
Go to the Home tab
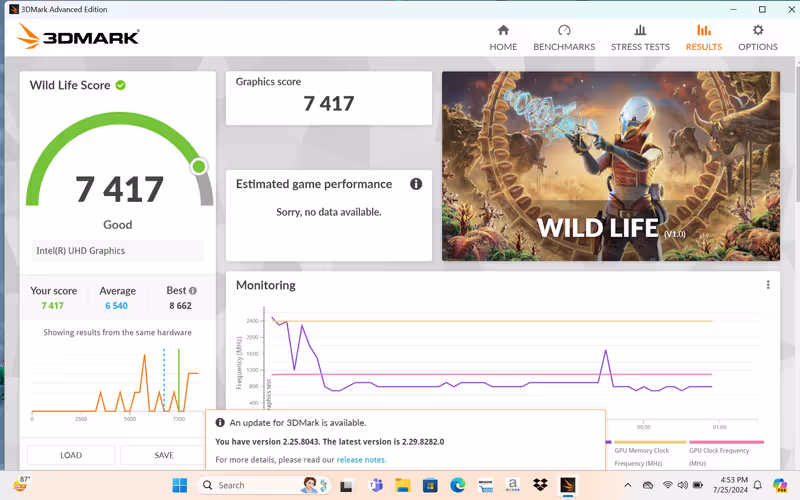click(503, 38)
